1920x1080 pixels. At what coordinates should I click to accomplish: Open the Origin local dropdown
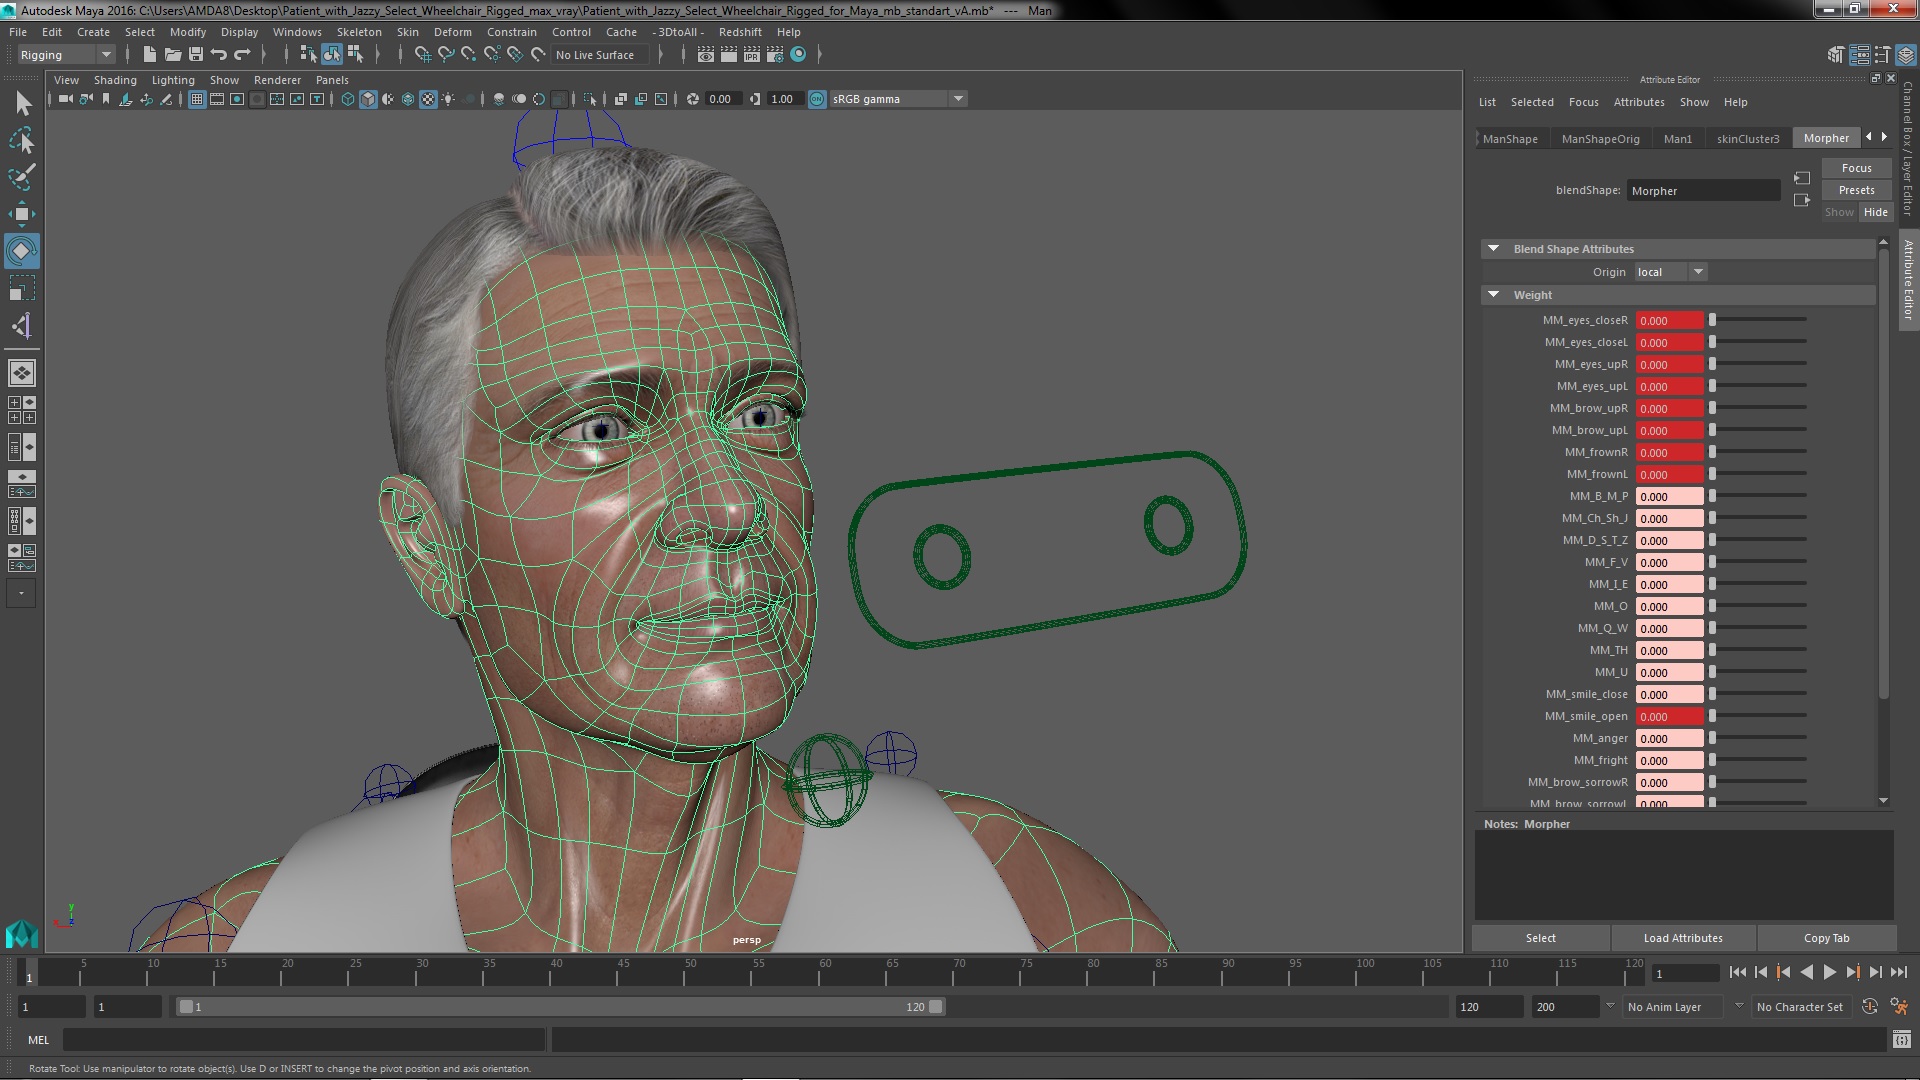coord(1671,272)
